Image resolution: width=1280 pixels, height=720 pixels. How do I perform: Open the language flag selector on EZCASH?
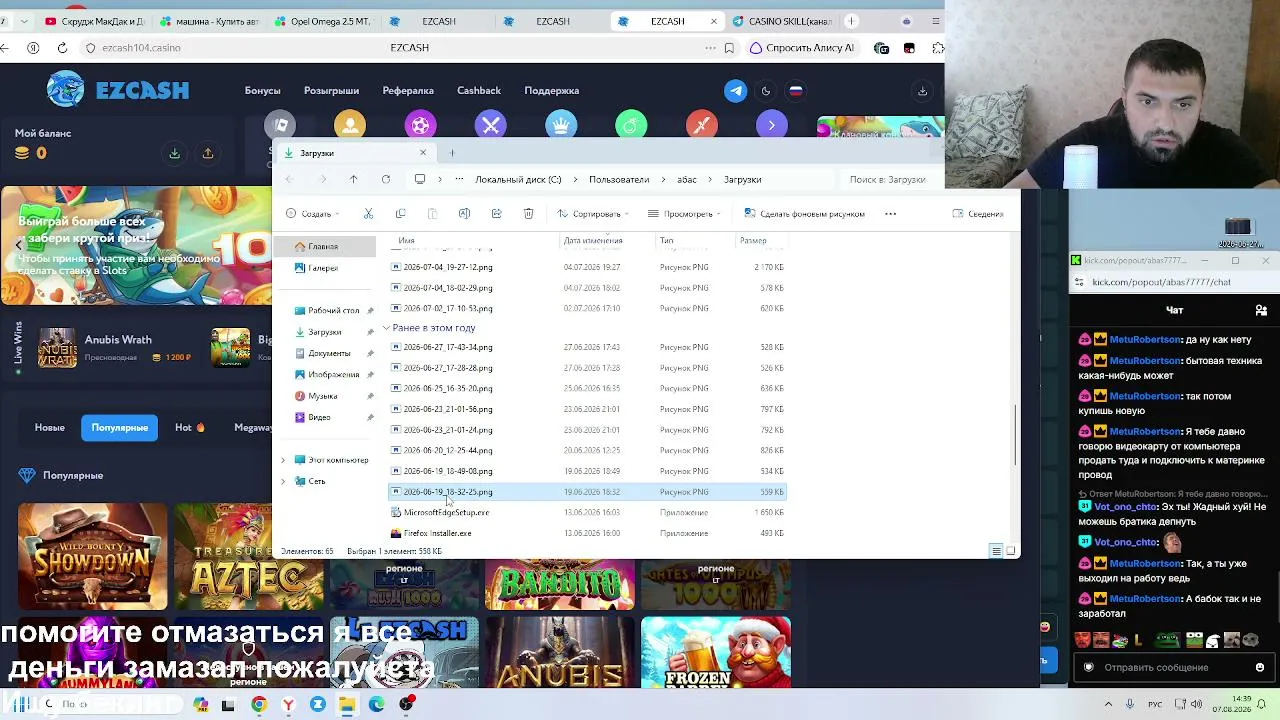coord(796,91)
